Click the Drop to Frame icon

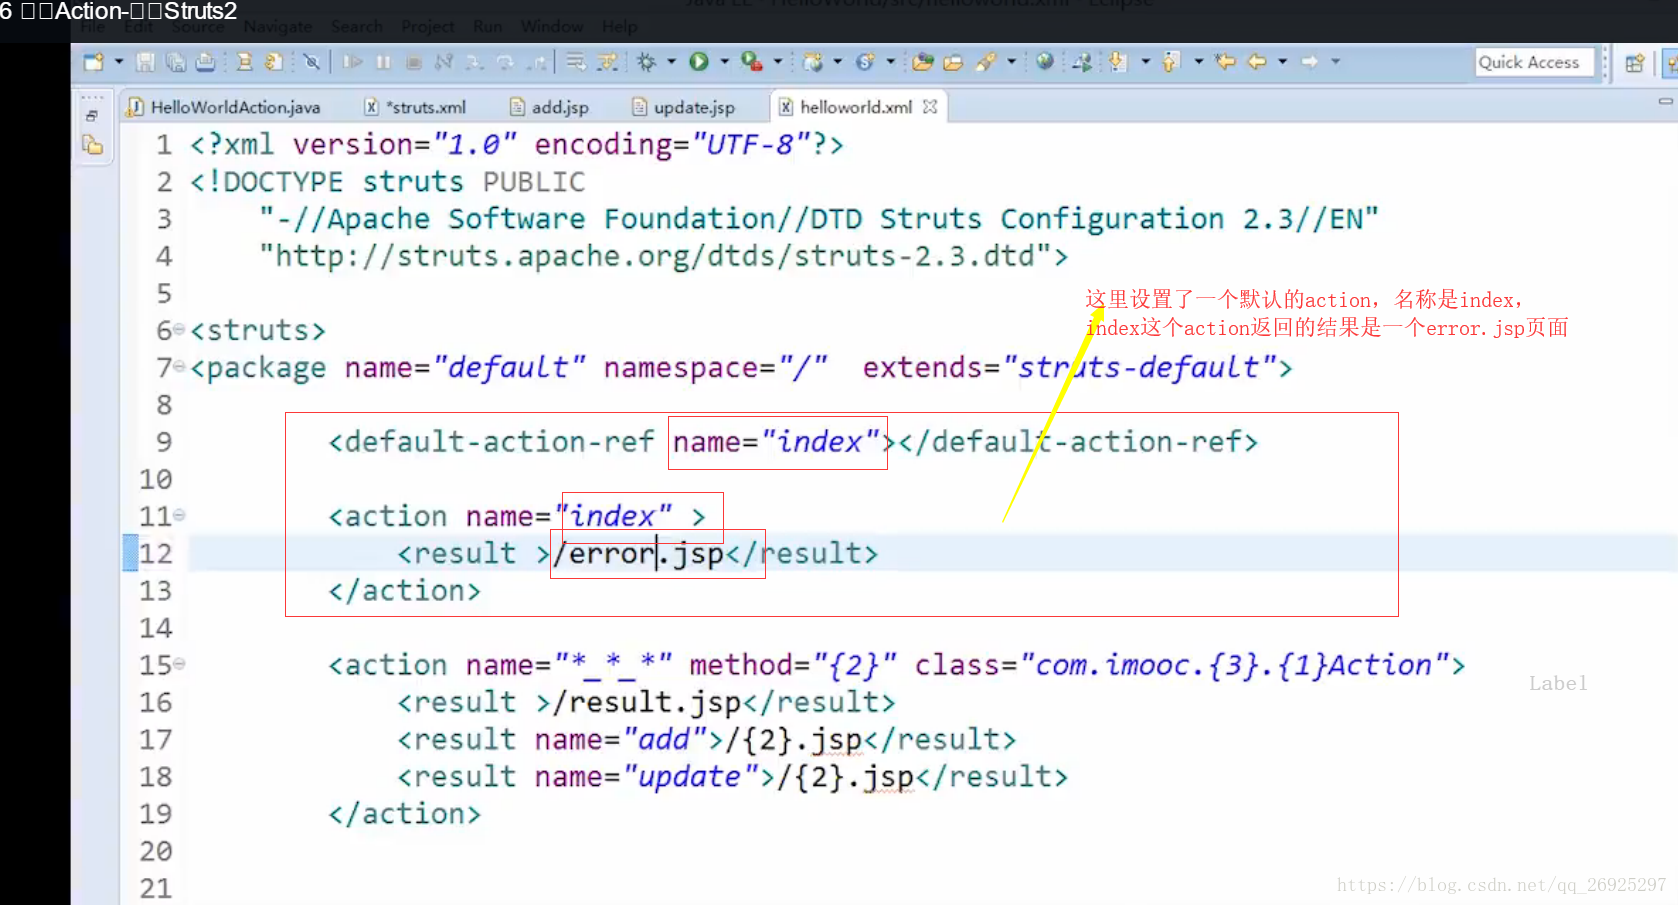[x=576, y=62]
